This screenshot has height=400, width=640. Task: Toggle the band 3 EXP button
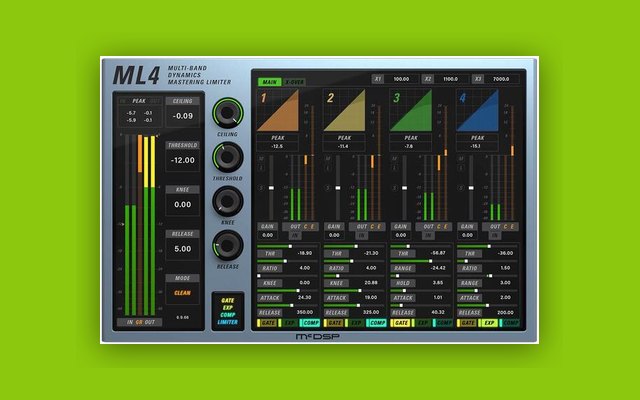tap(422, 323)
